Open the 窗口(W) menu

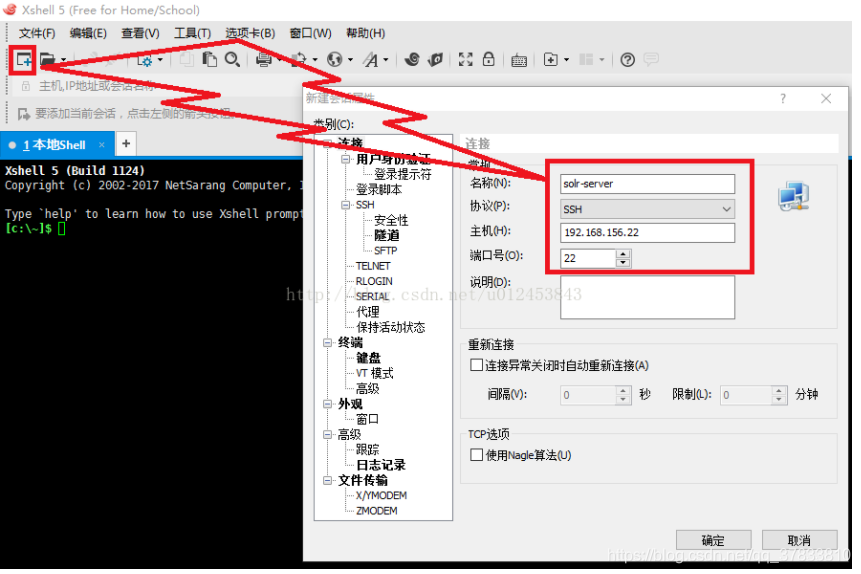(311, 33)
